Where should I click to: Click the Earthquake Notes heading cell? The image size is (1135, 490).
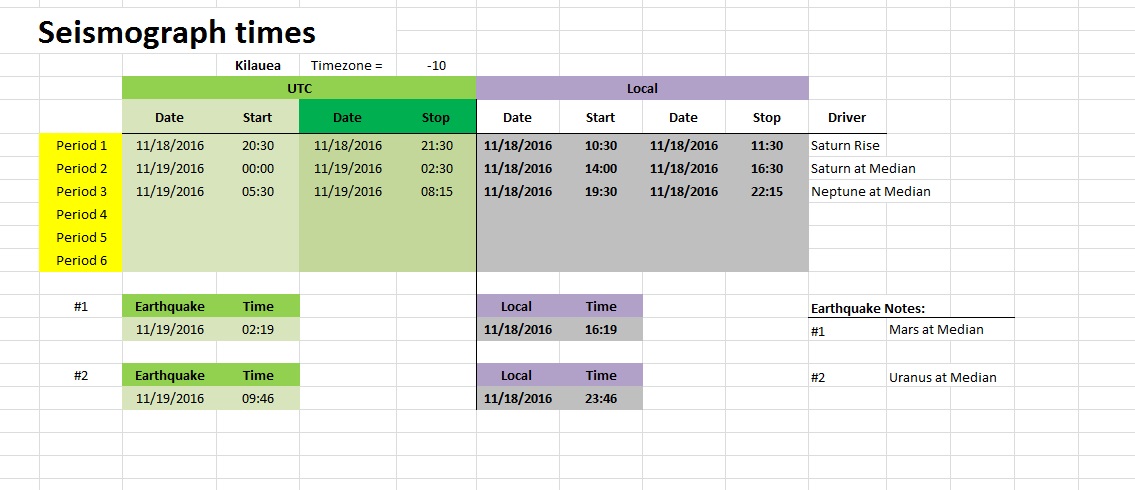click(x=867, y=309)
